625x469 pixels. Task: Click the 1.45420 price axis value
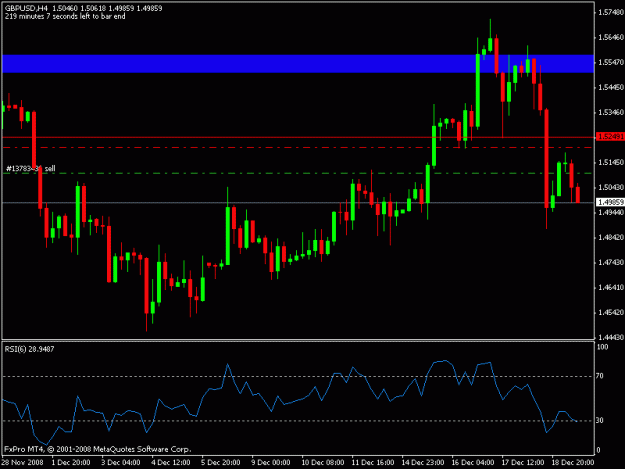(611, 312)
